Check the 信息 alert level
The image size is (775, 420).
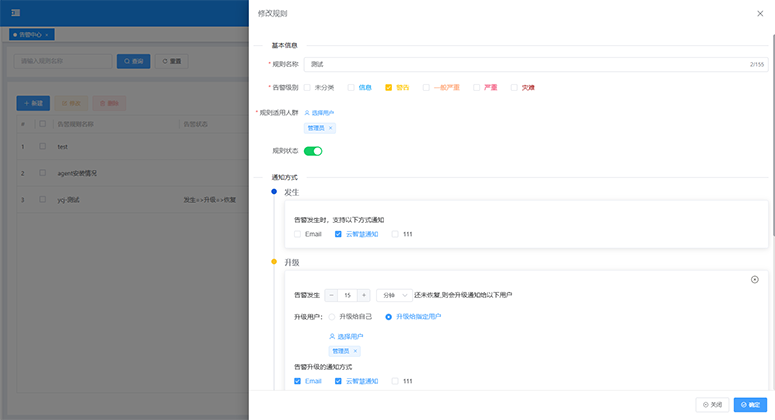tap(351, 87)
